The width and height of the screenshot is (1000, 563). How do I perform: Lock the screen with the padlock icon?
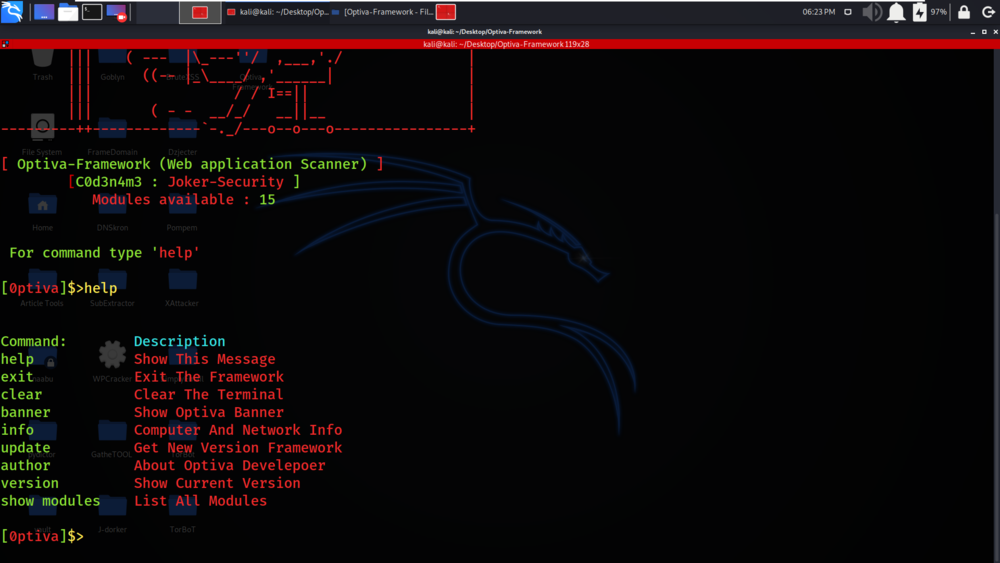[x=964, y=12]
